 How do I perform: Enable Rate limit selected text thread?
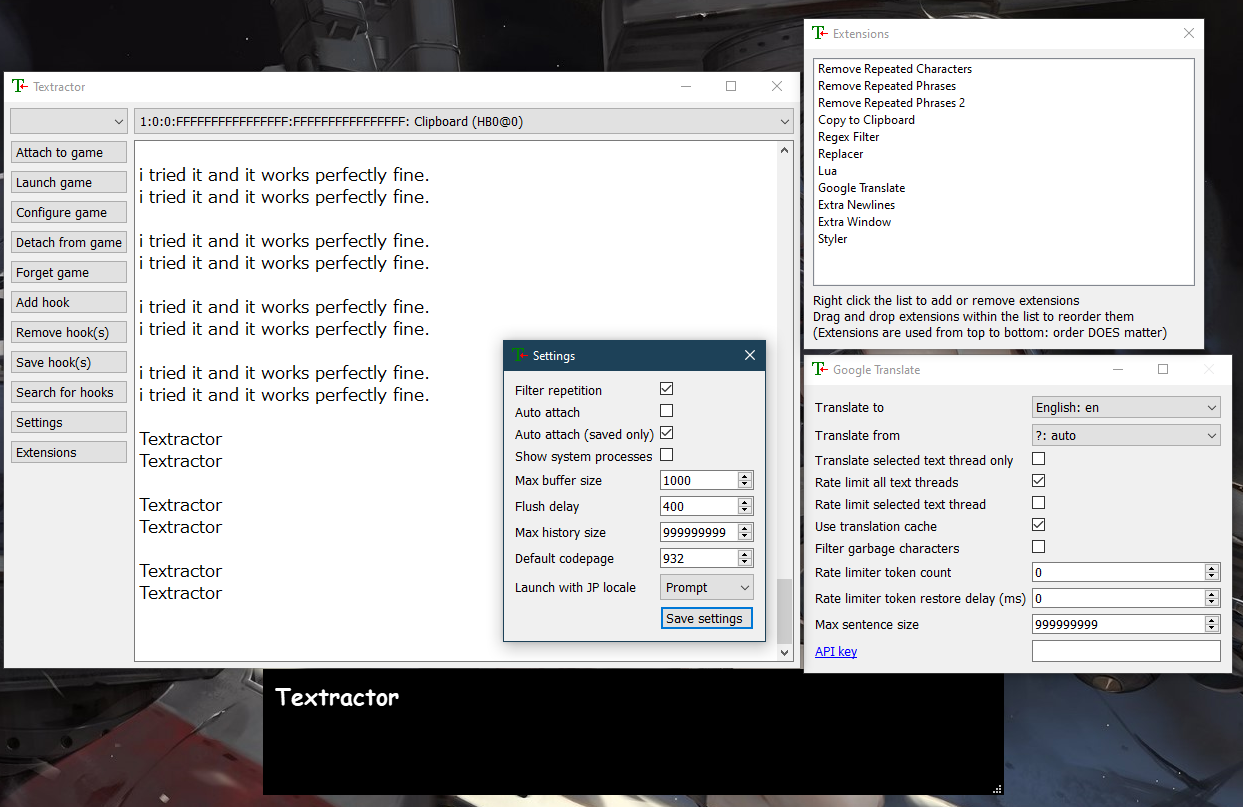coord(1039,502)
